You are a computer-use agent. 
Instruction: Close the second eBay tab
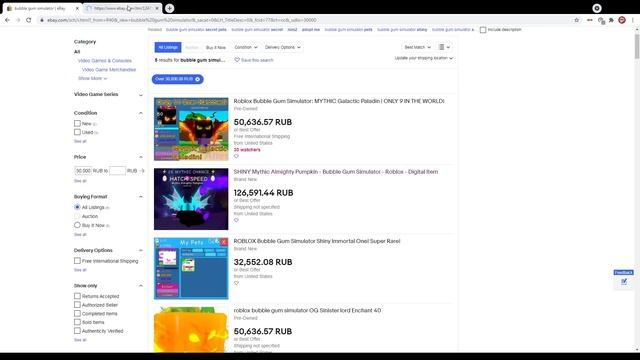point(157,8)
